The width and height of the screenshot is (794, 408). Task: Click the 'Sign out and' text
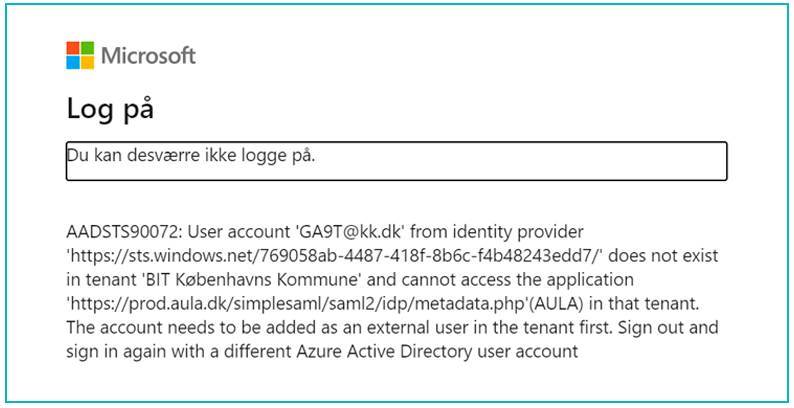pos(667,327)
